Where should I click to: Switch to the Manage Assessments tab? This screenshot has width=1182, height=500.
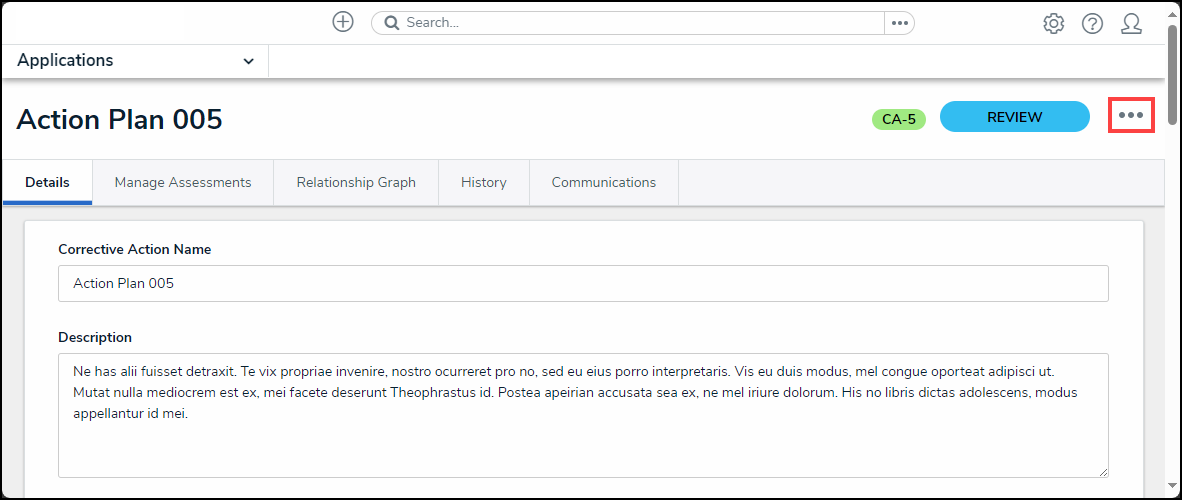[182, 182]
